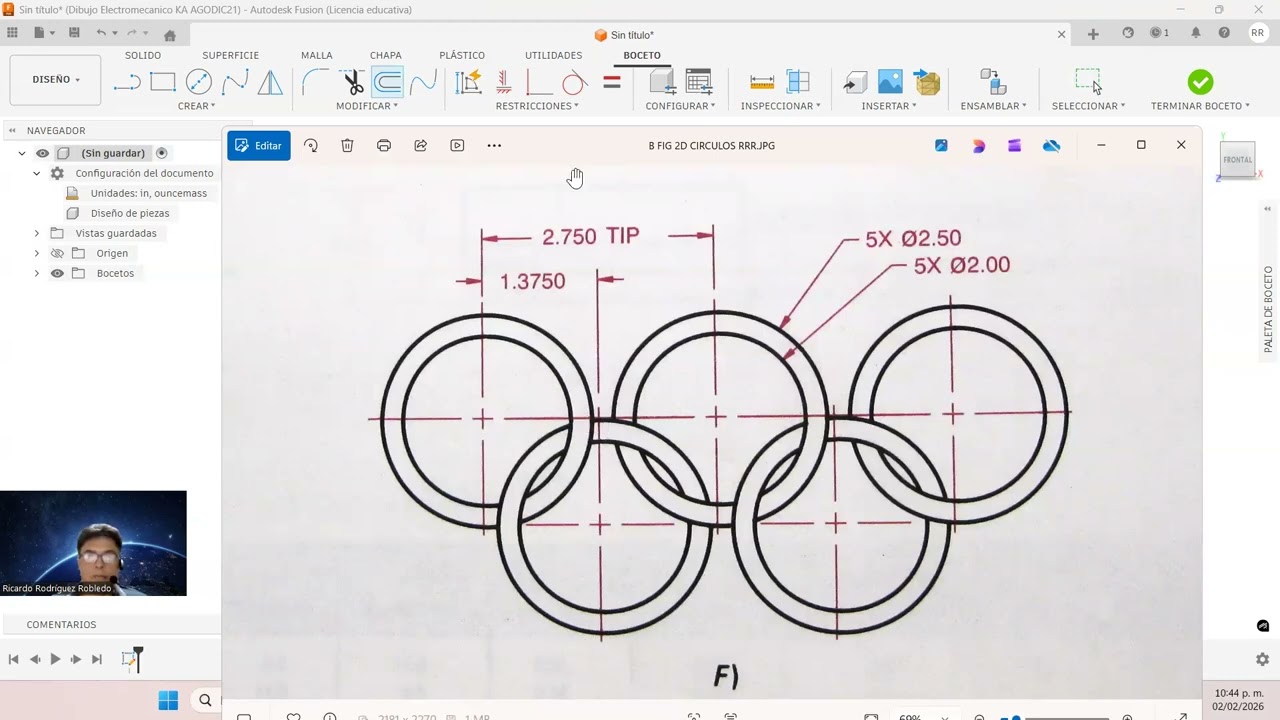Viewport: 1280px width, 720px height.
Task: Click the selection window icon
Action: [1088, 82]
